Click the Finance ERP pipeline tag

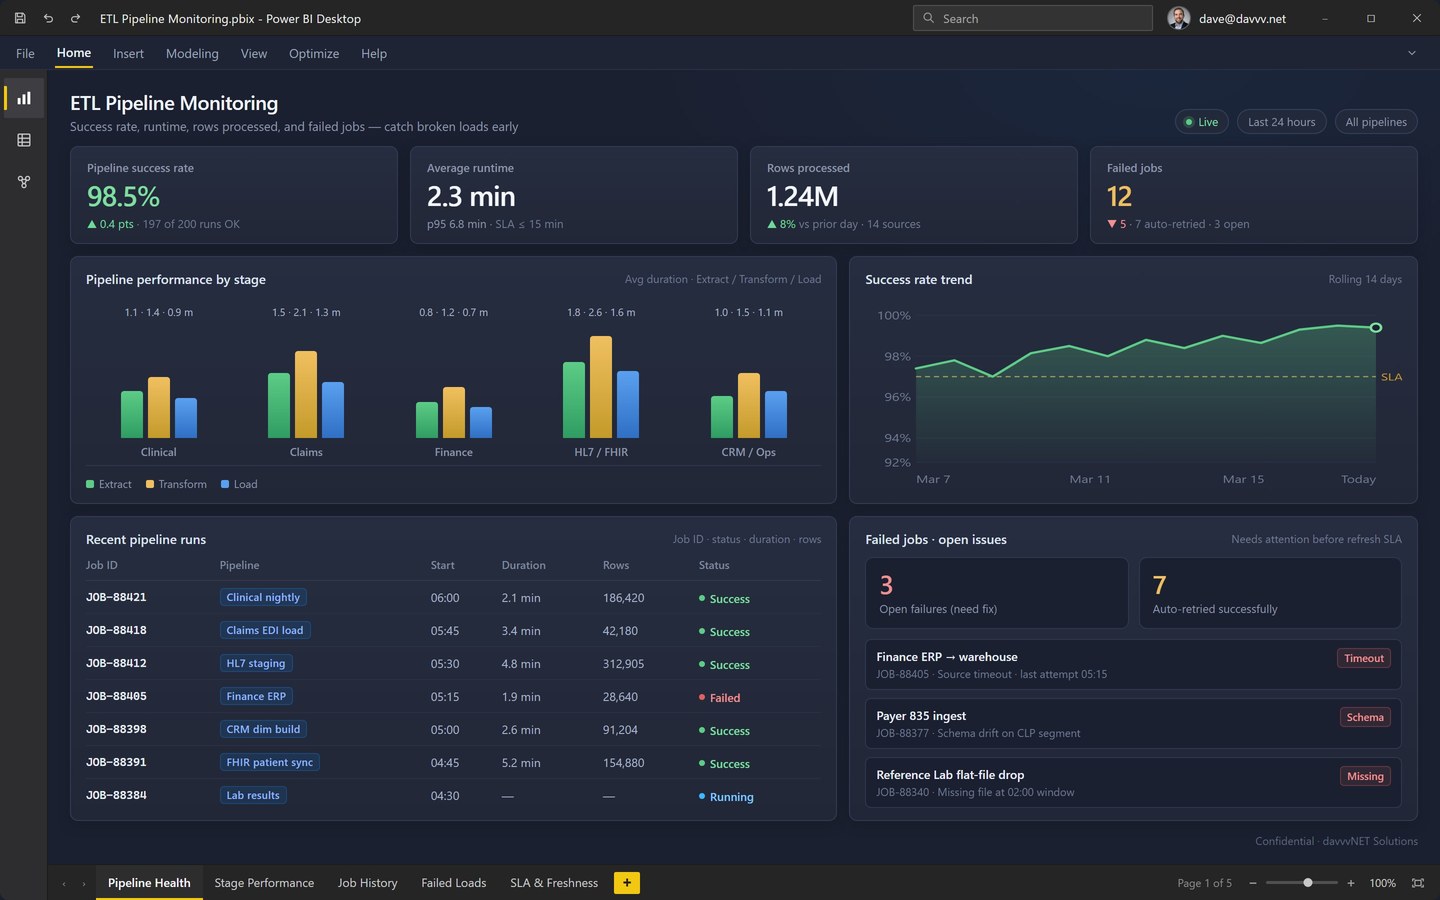[256, 696]
